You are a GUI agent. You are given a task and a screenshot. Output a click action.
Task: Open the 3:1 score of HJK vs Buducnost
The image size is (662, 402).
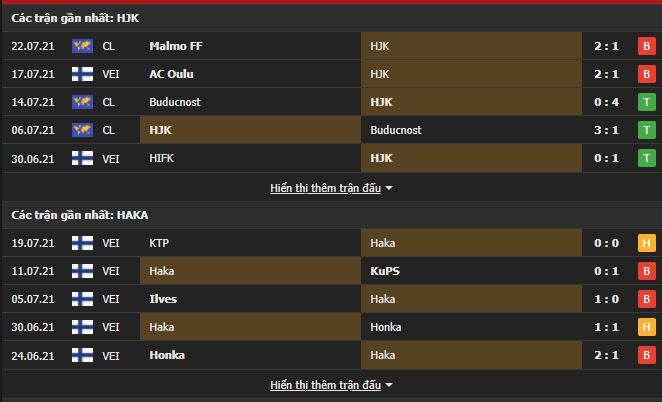pos(606,130)
